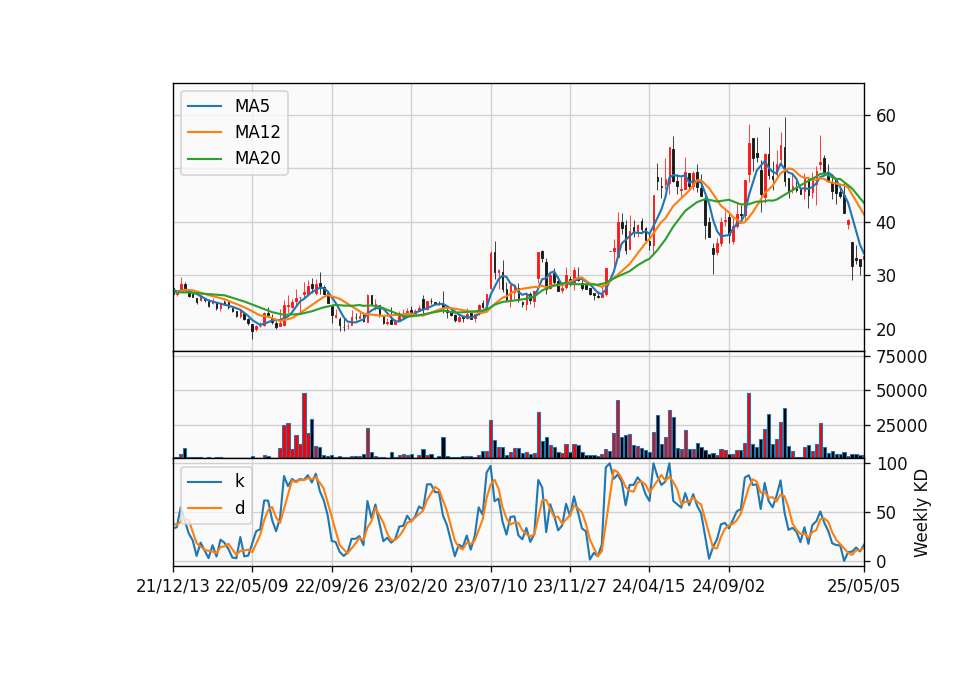This screenshot has width=960, height=690.
Task: Click the MA5 legend label
Action: click(x=252, y=106)
